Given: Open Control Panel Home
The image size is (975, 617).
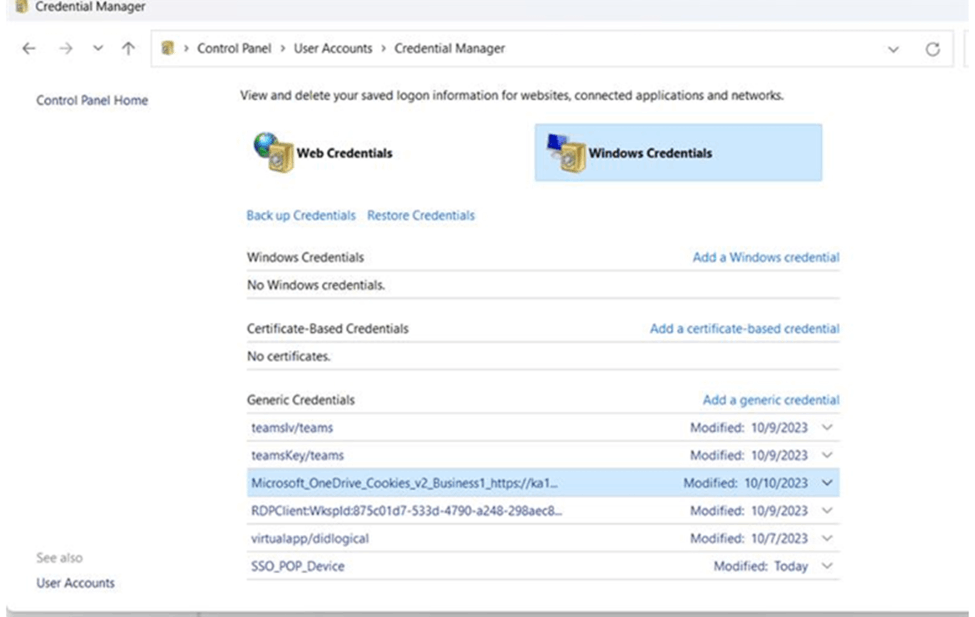Looking at the screenshot, I should [x=92, y=100].
